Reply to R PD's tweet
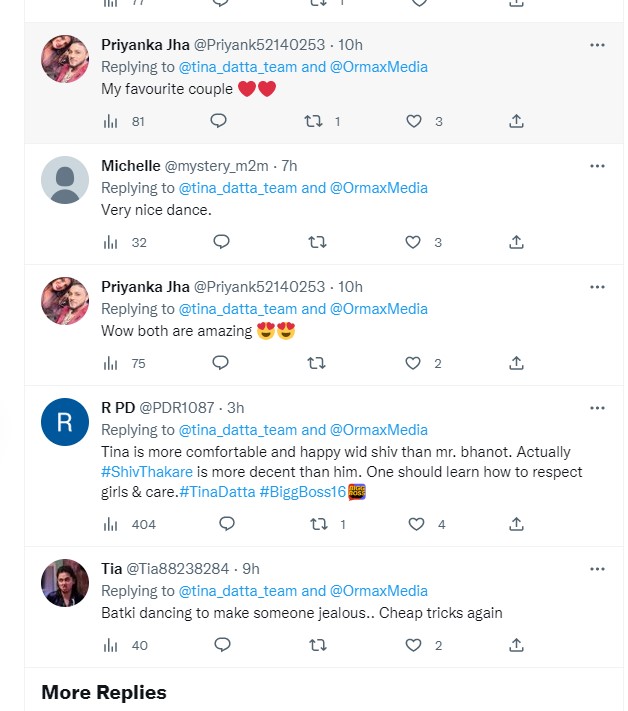 pos(226,524)
